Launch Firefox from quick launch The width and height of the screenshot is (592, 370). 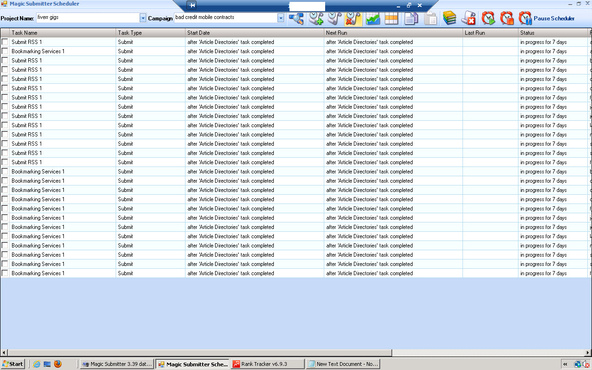pyautogui.click(x=58, y=364)
